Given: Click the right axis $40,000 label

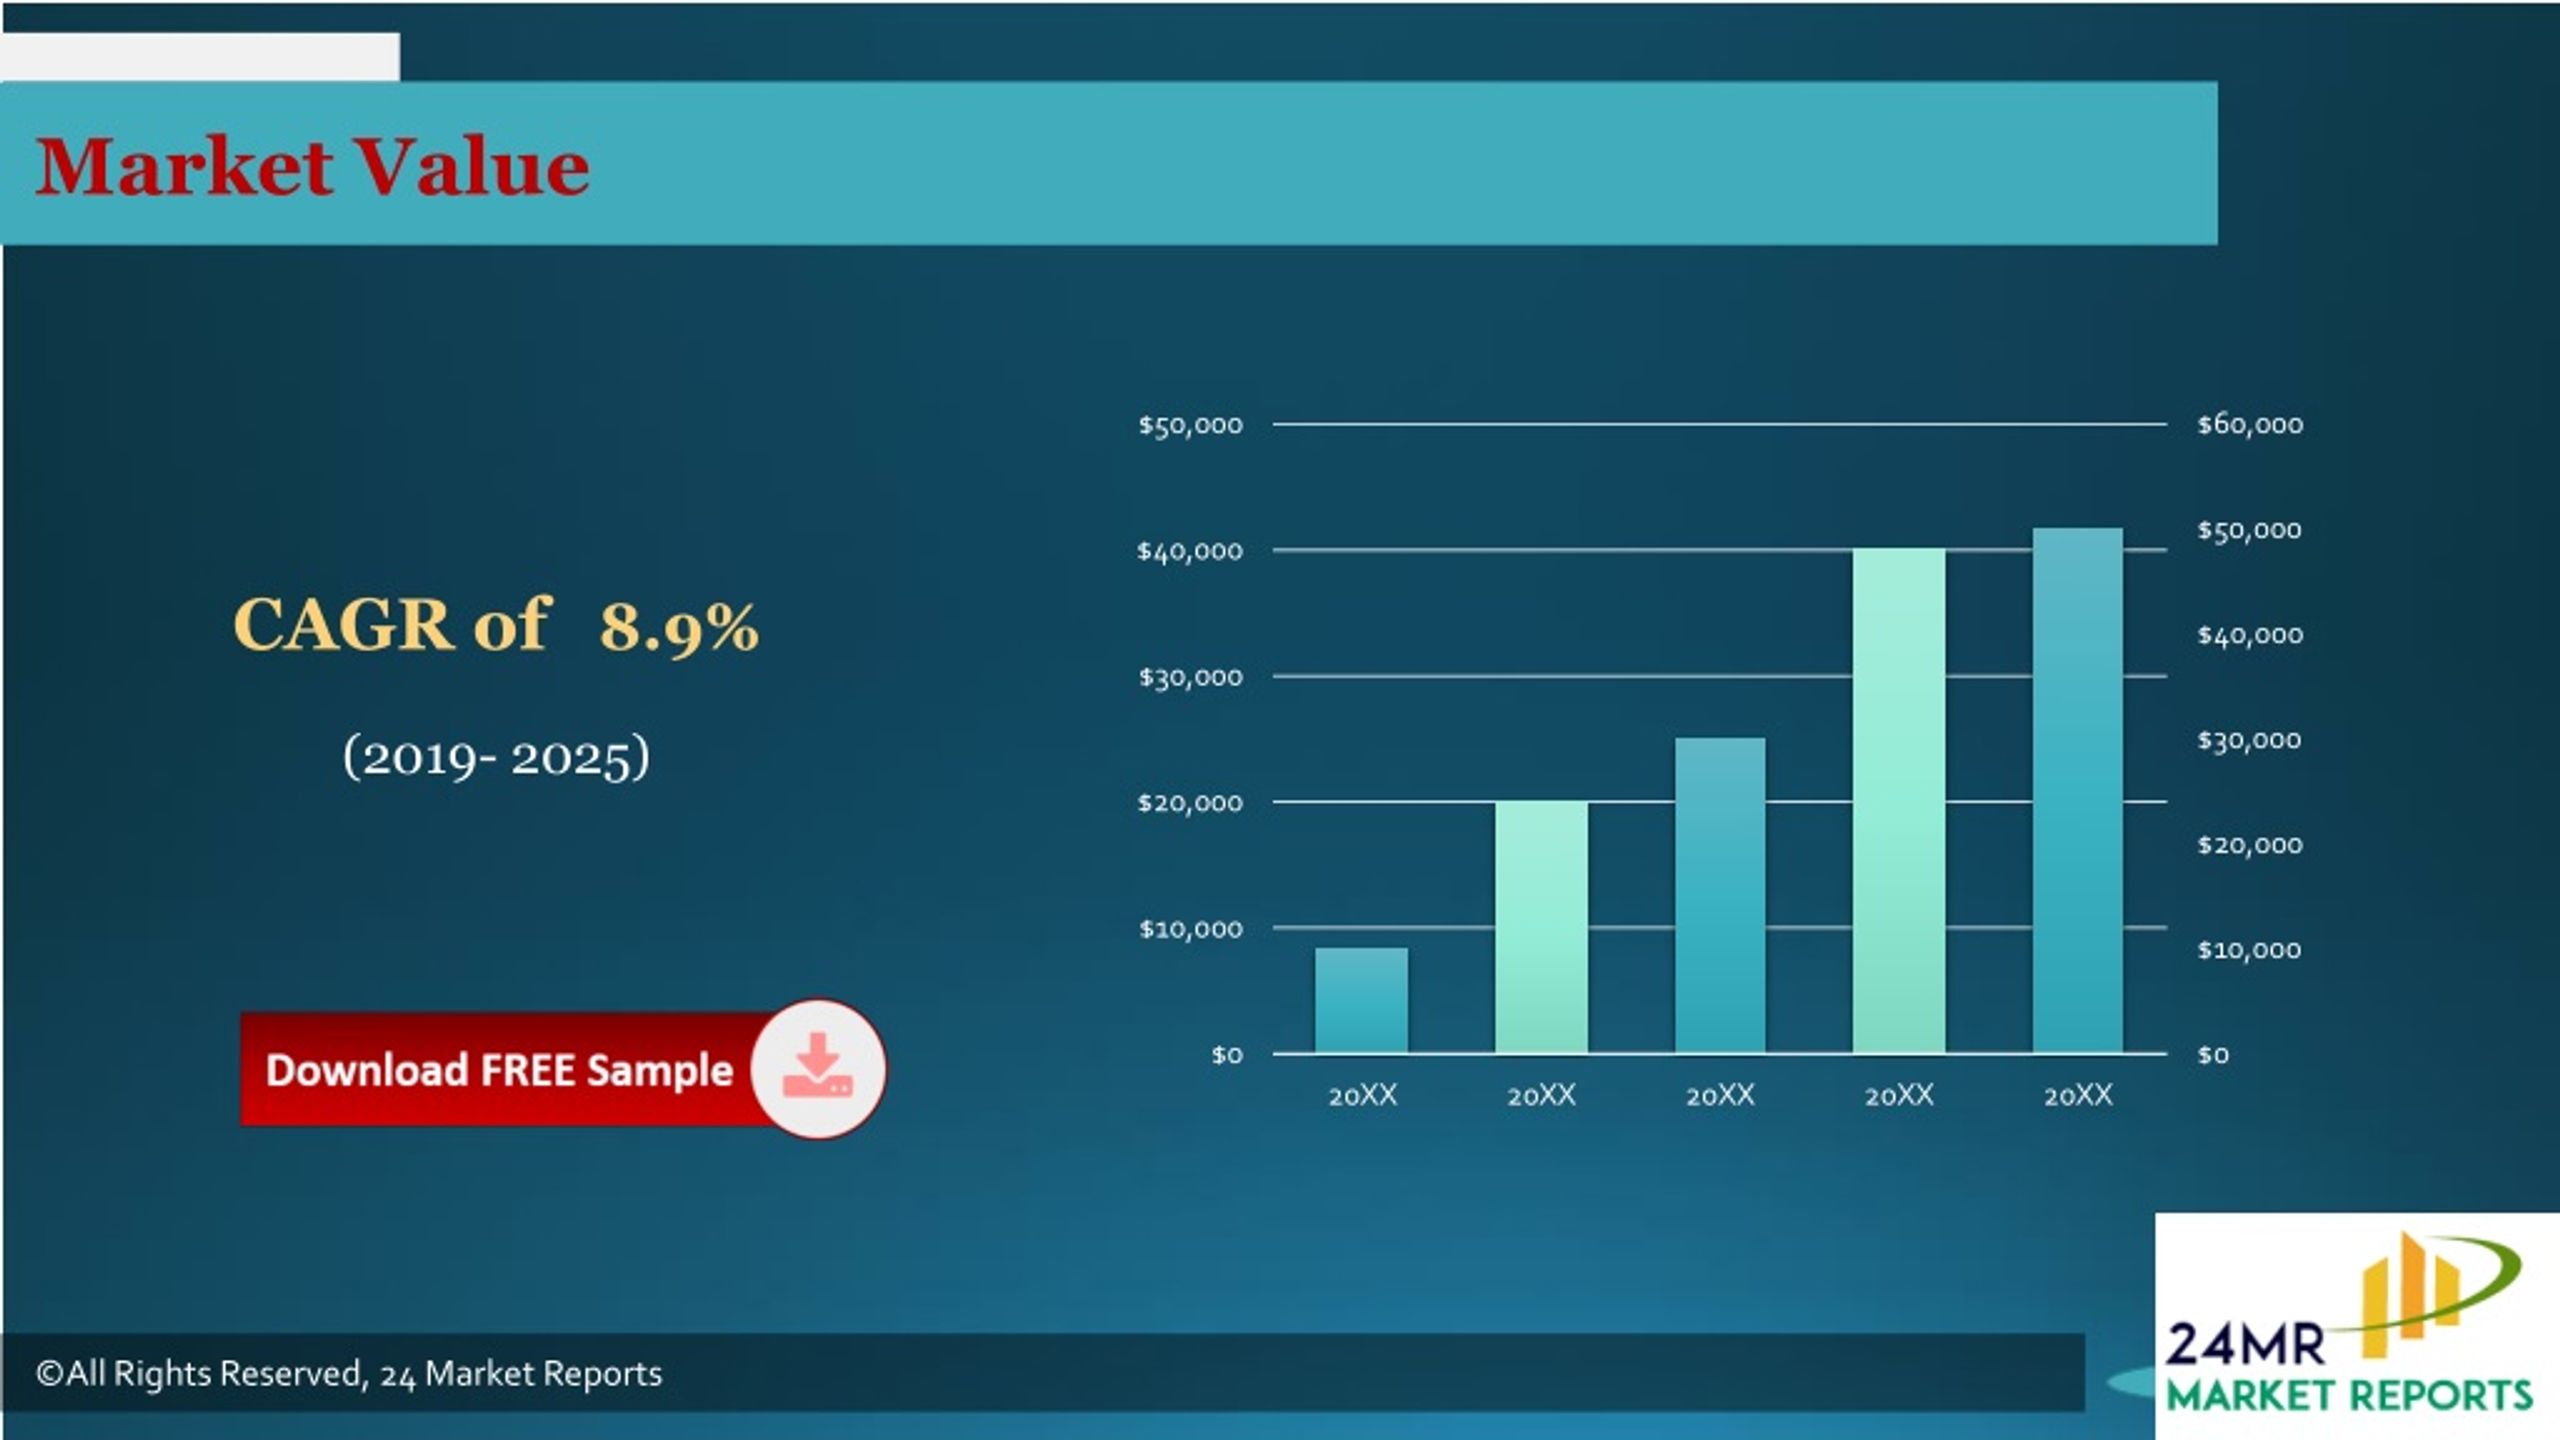Looking at the screenshot, I should (2250, 635).
